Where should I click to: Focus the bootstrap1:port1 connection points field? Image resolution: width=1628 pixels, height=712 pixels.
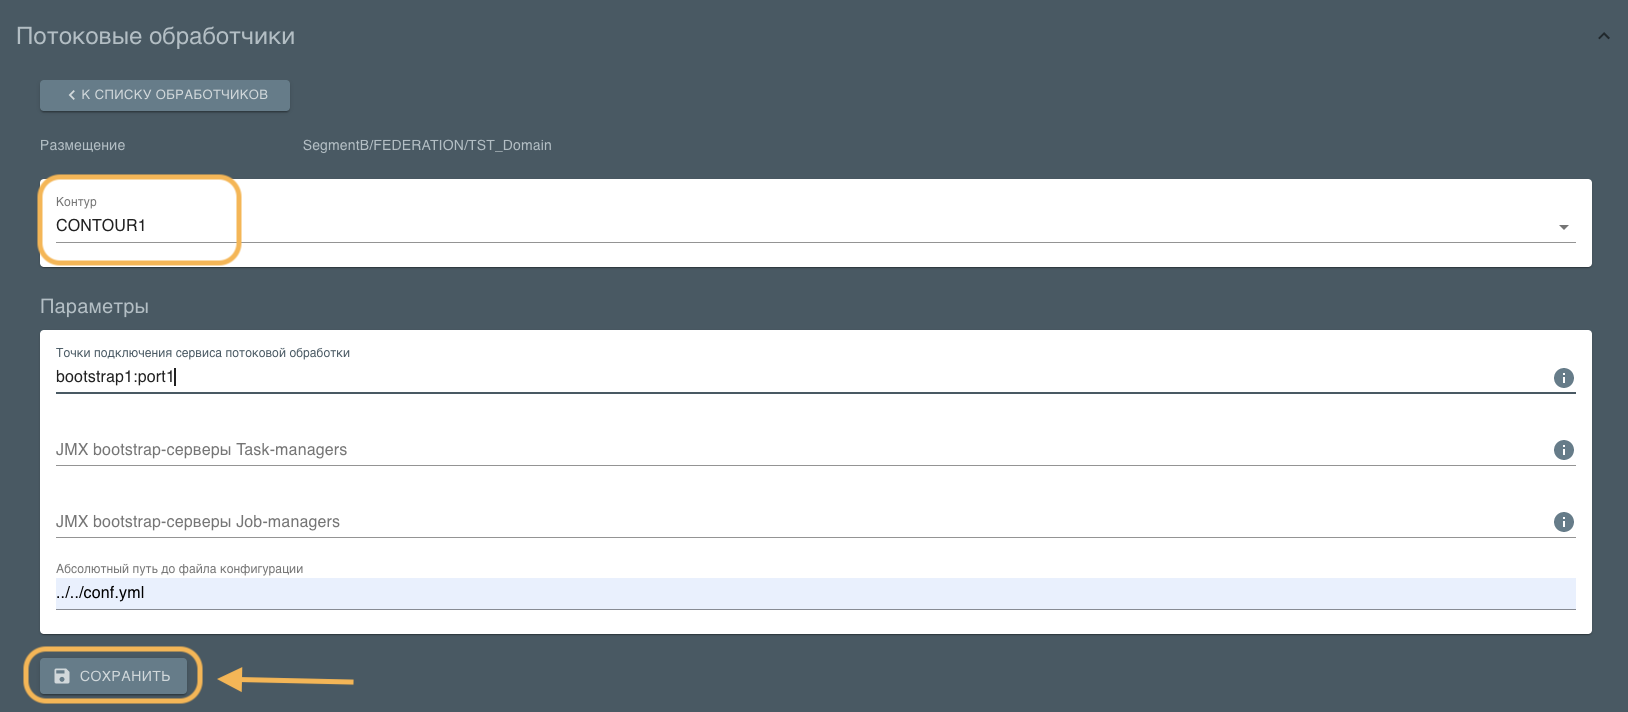tap(800, 377)
